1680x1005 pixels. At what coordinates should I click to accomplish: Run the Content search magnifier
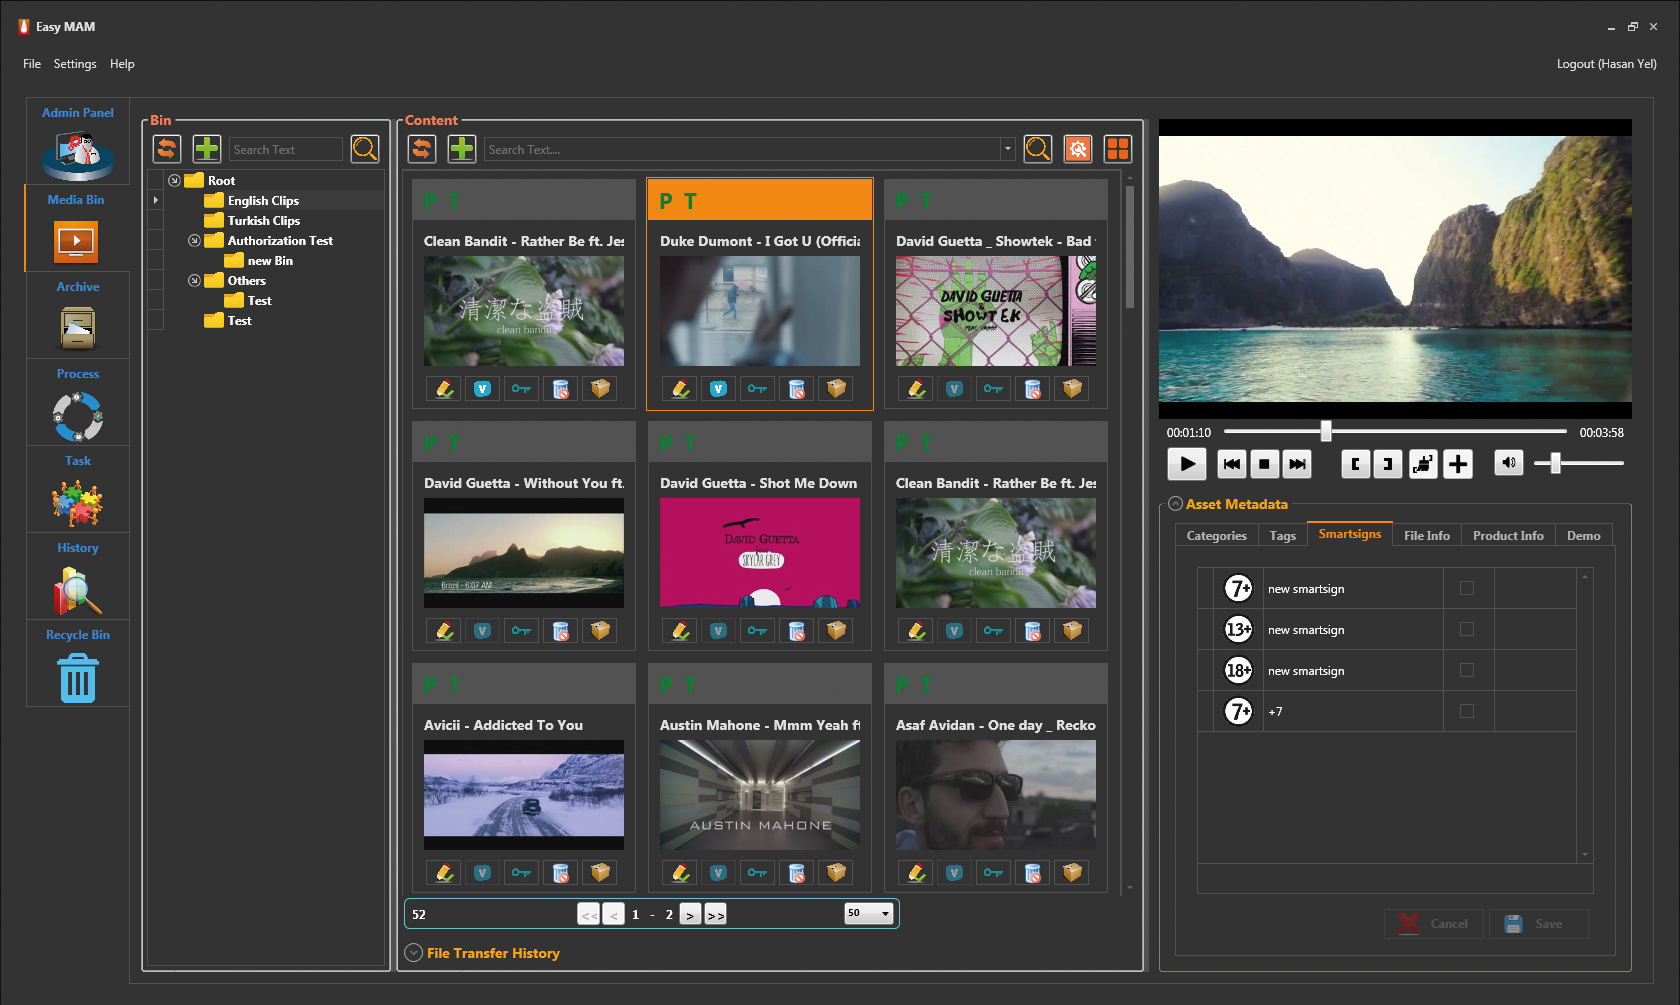[x=1038, y=149]
